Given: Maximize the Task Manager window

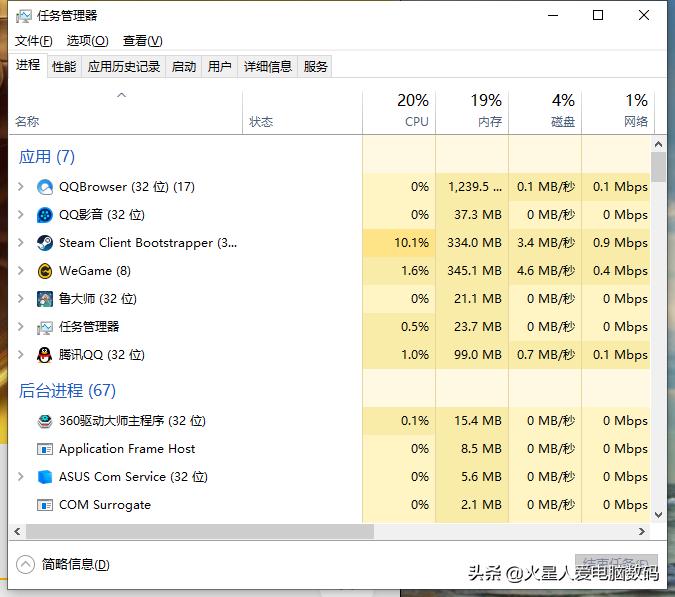Looking at the screenshot, I should 598,15.
